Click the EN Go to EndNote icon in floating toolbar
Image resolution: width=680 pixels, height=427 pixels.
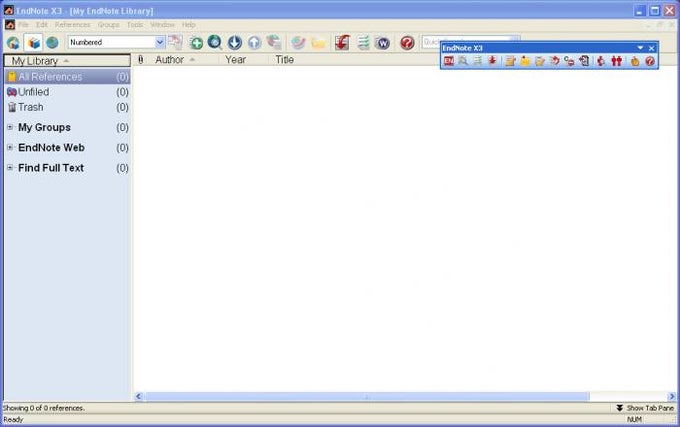click(449, 61)
